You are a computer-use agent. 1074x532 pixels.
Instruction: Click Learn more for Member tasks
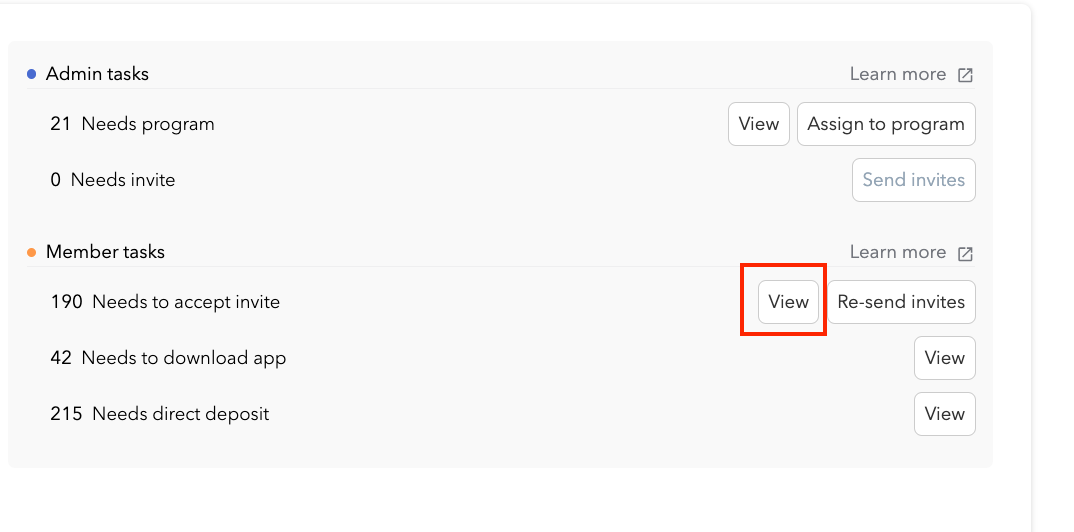[897, 252]
